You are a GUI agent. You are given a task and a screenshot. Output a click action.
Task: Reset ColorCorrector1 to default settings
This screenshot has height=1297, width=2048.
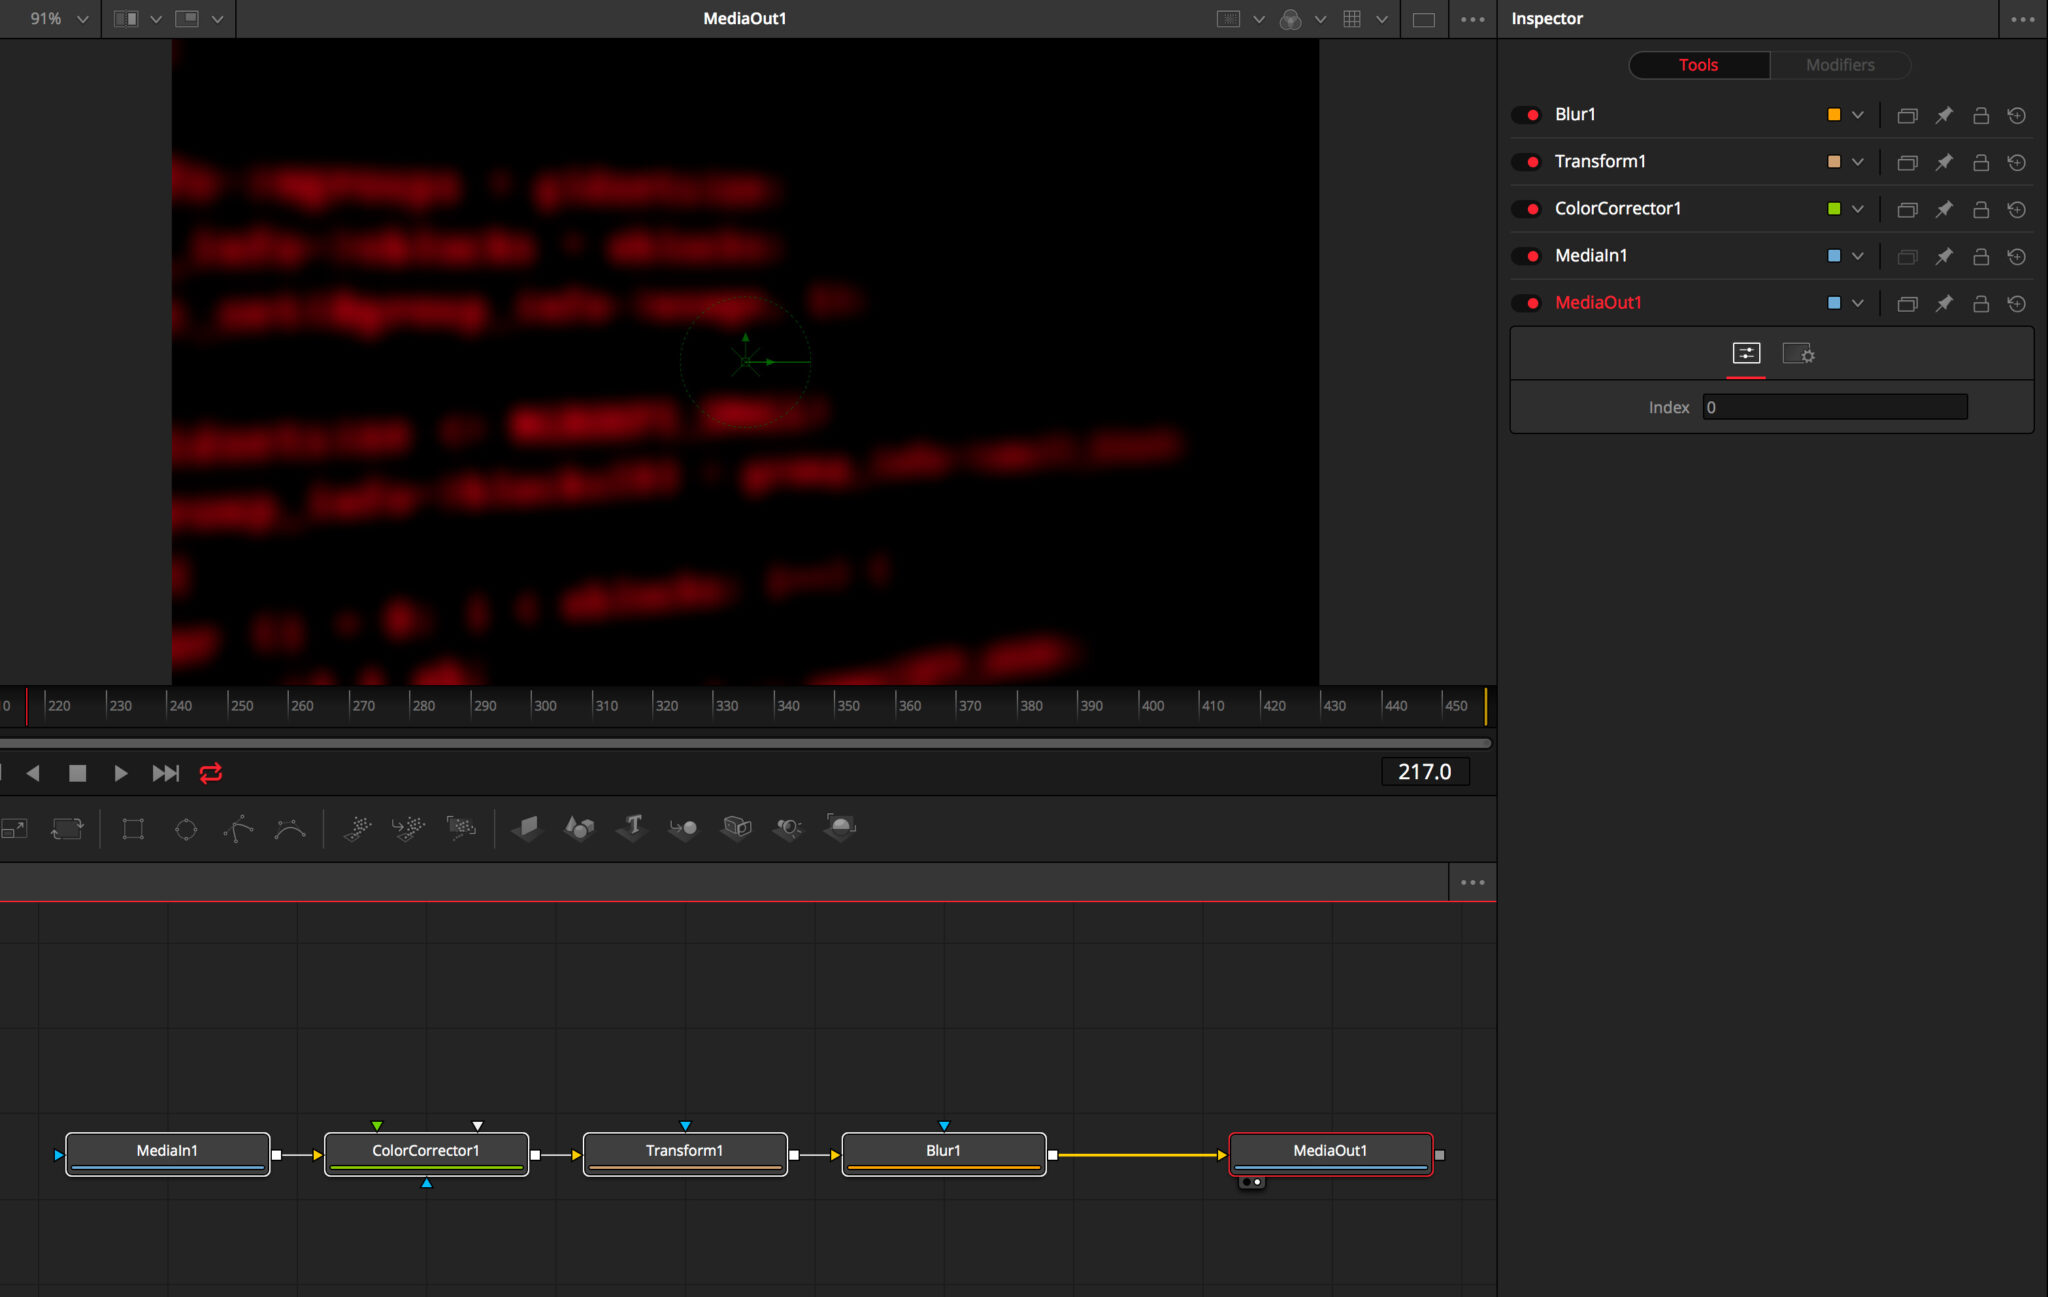point(2017,209)
